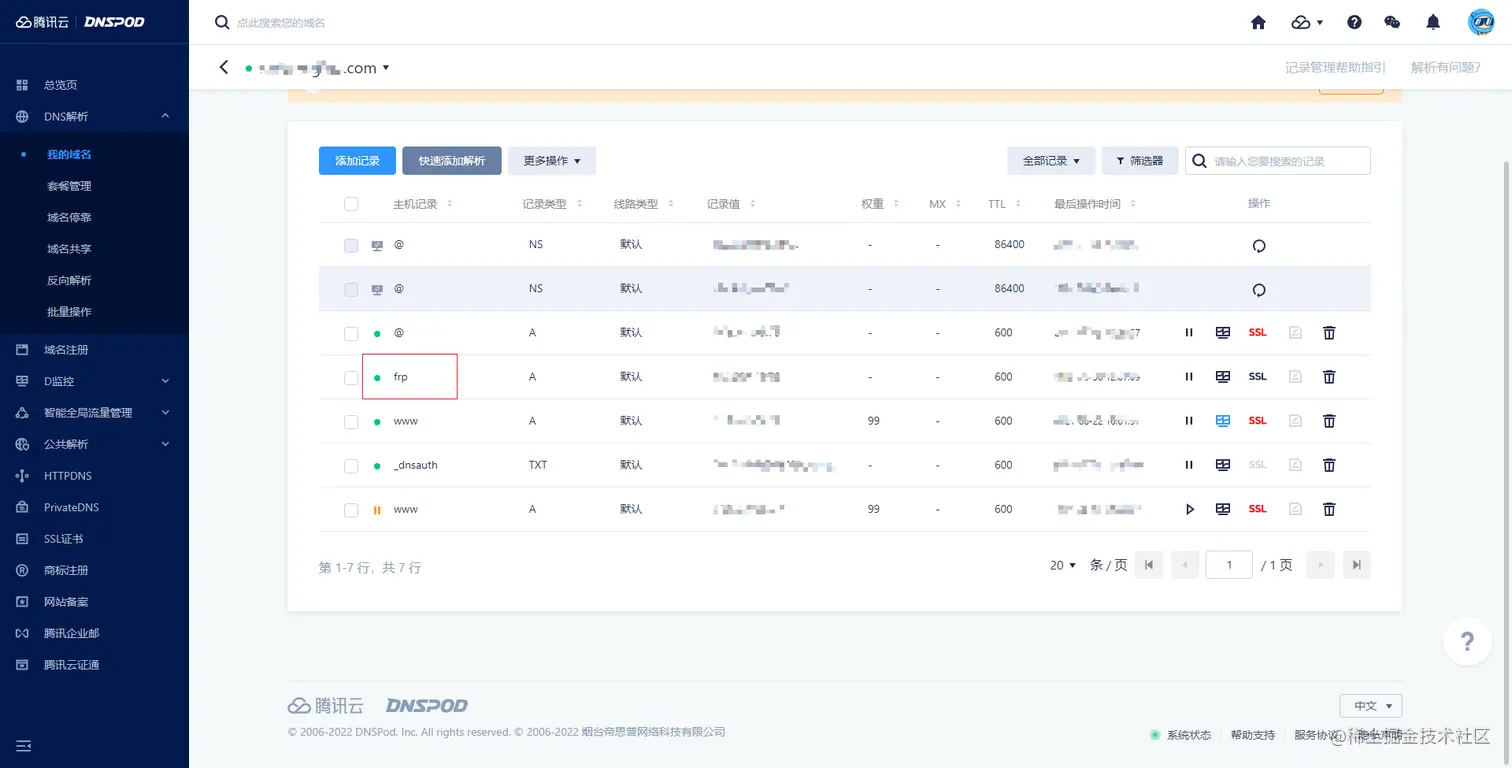1512x768 pixels.
Task: Open the monitoring icon on the frp row
Action: (1222, 377)
